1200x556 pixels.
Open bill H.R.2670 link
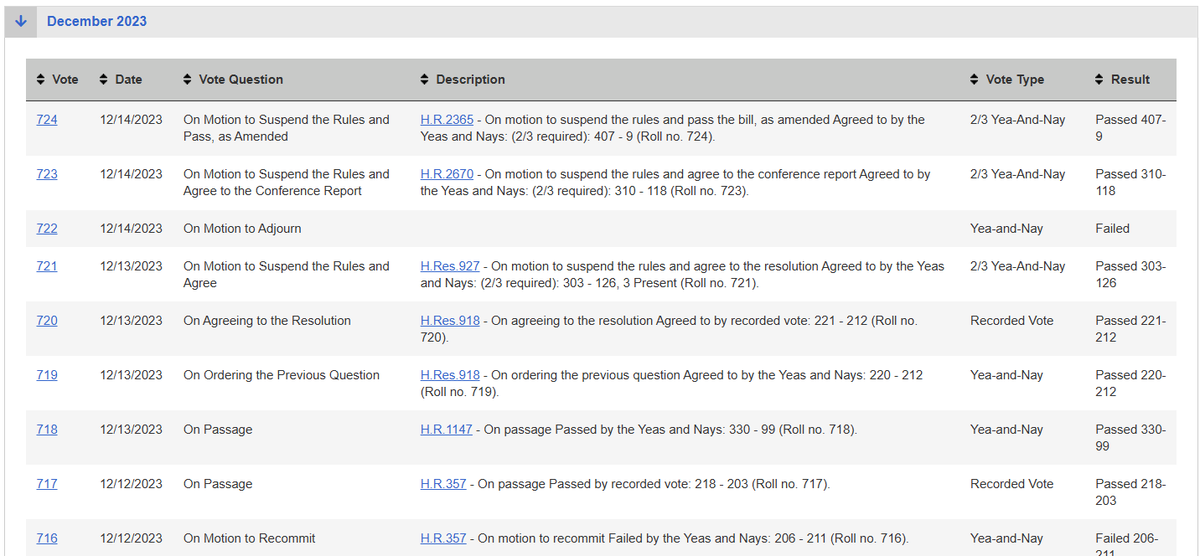tap(447, 174)
